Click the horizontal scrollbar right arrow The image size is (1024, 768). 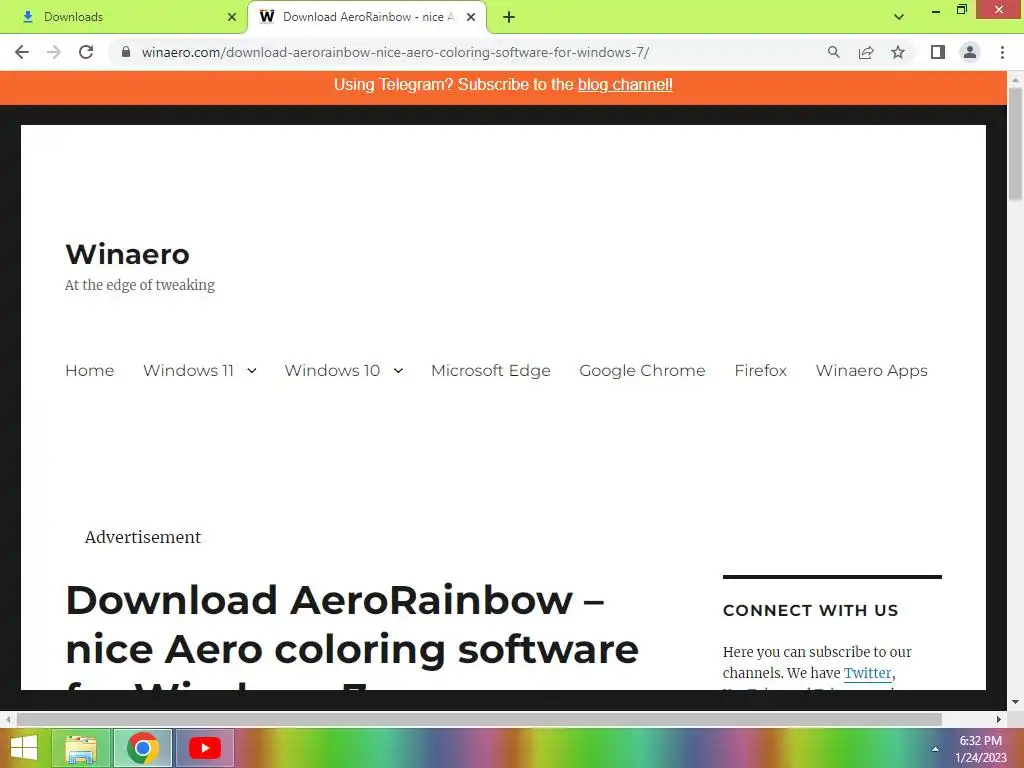pos(999,719)
